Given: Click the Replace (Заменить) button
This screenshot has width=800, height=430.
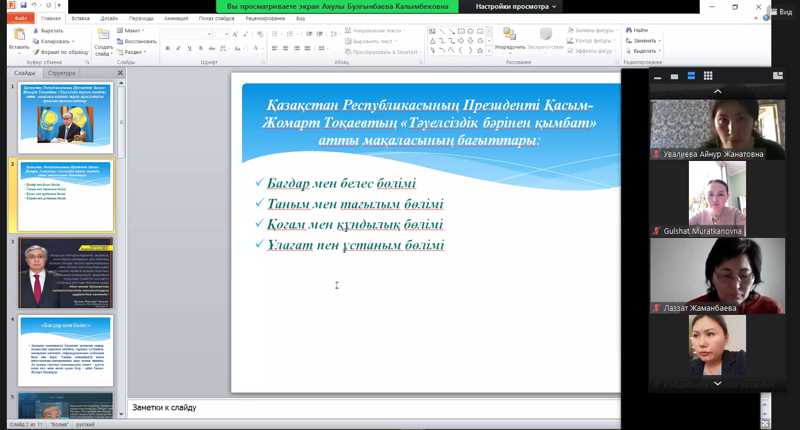Looking at the screenshot, I should (644, 41).
